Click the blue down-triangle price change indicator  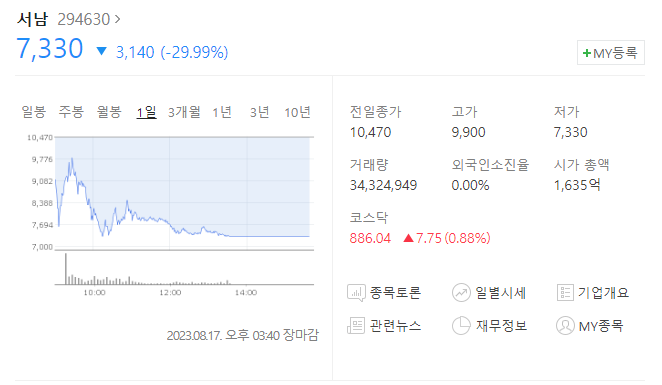[101, 52]
